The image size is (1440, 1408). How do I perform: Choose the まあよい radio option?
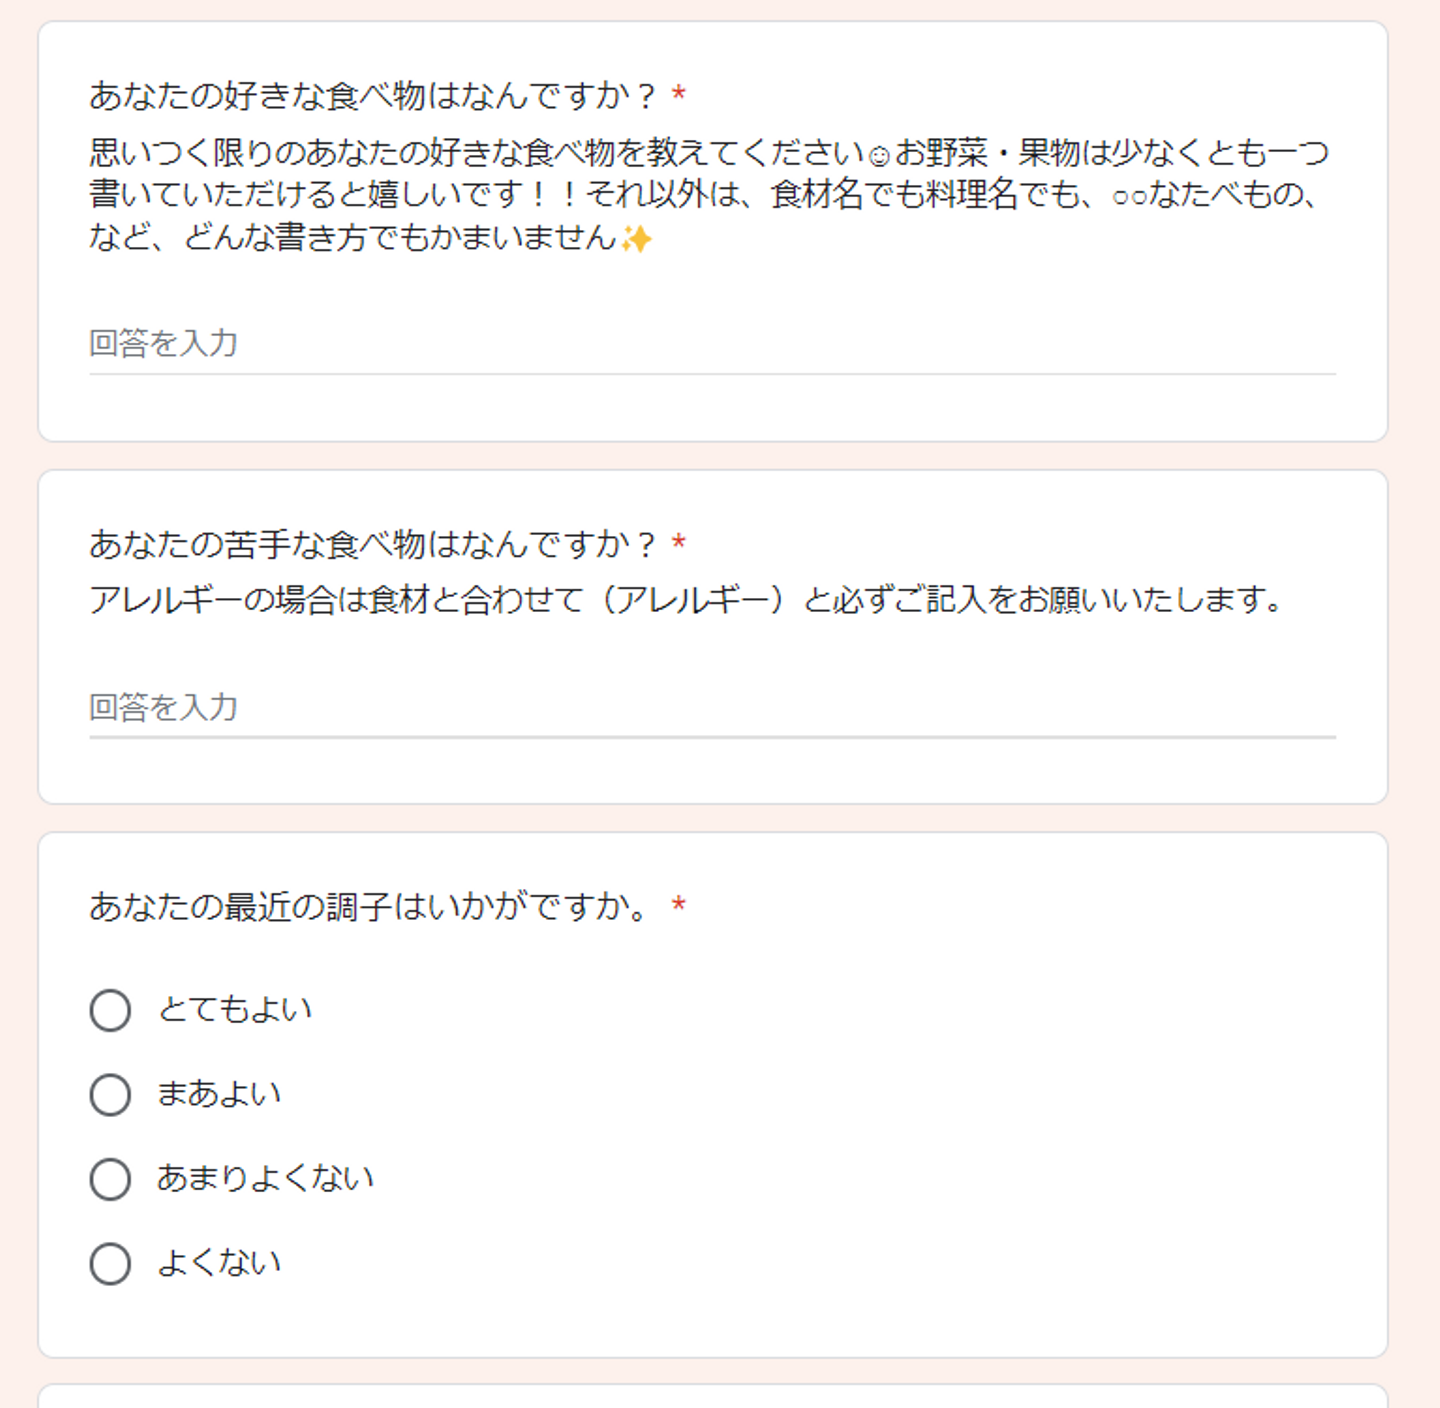point(110,1094)
